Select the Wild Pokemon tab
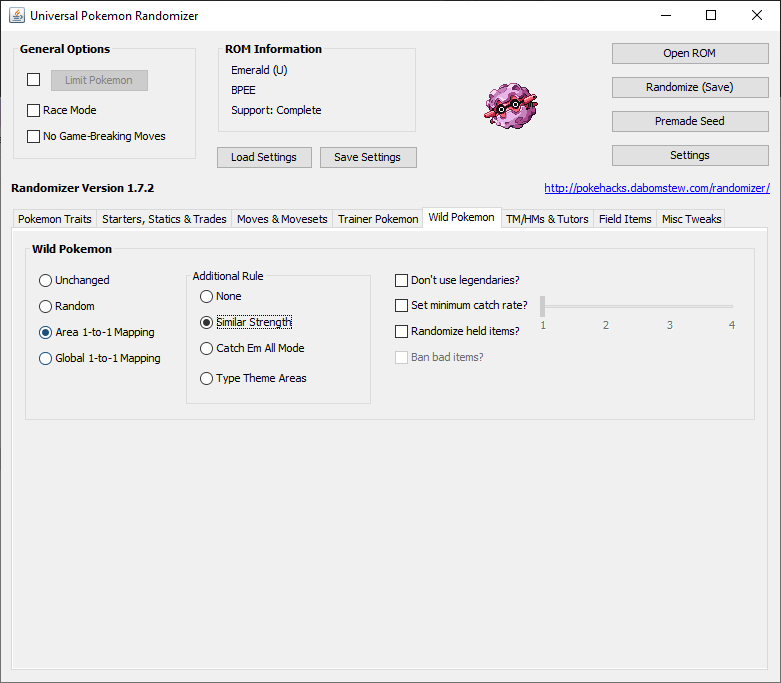781x683 pixels. pos(462,217)
